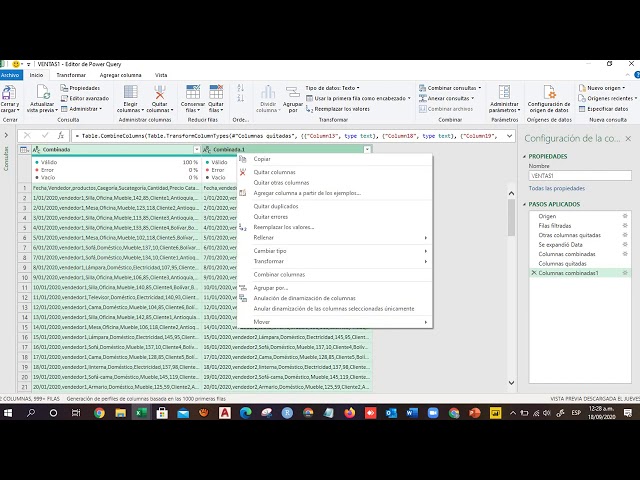Screen dimensions: 640x480
Task: Click Especificar datos
Action: click(603, 109)
